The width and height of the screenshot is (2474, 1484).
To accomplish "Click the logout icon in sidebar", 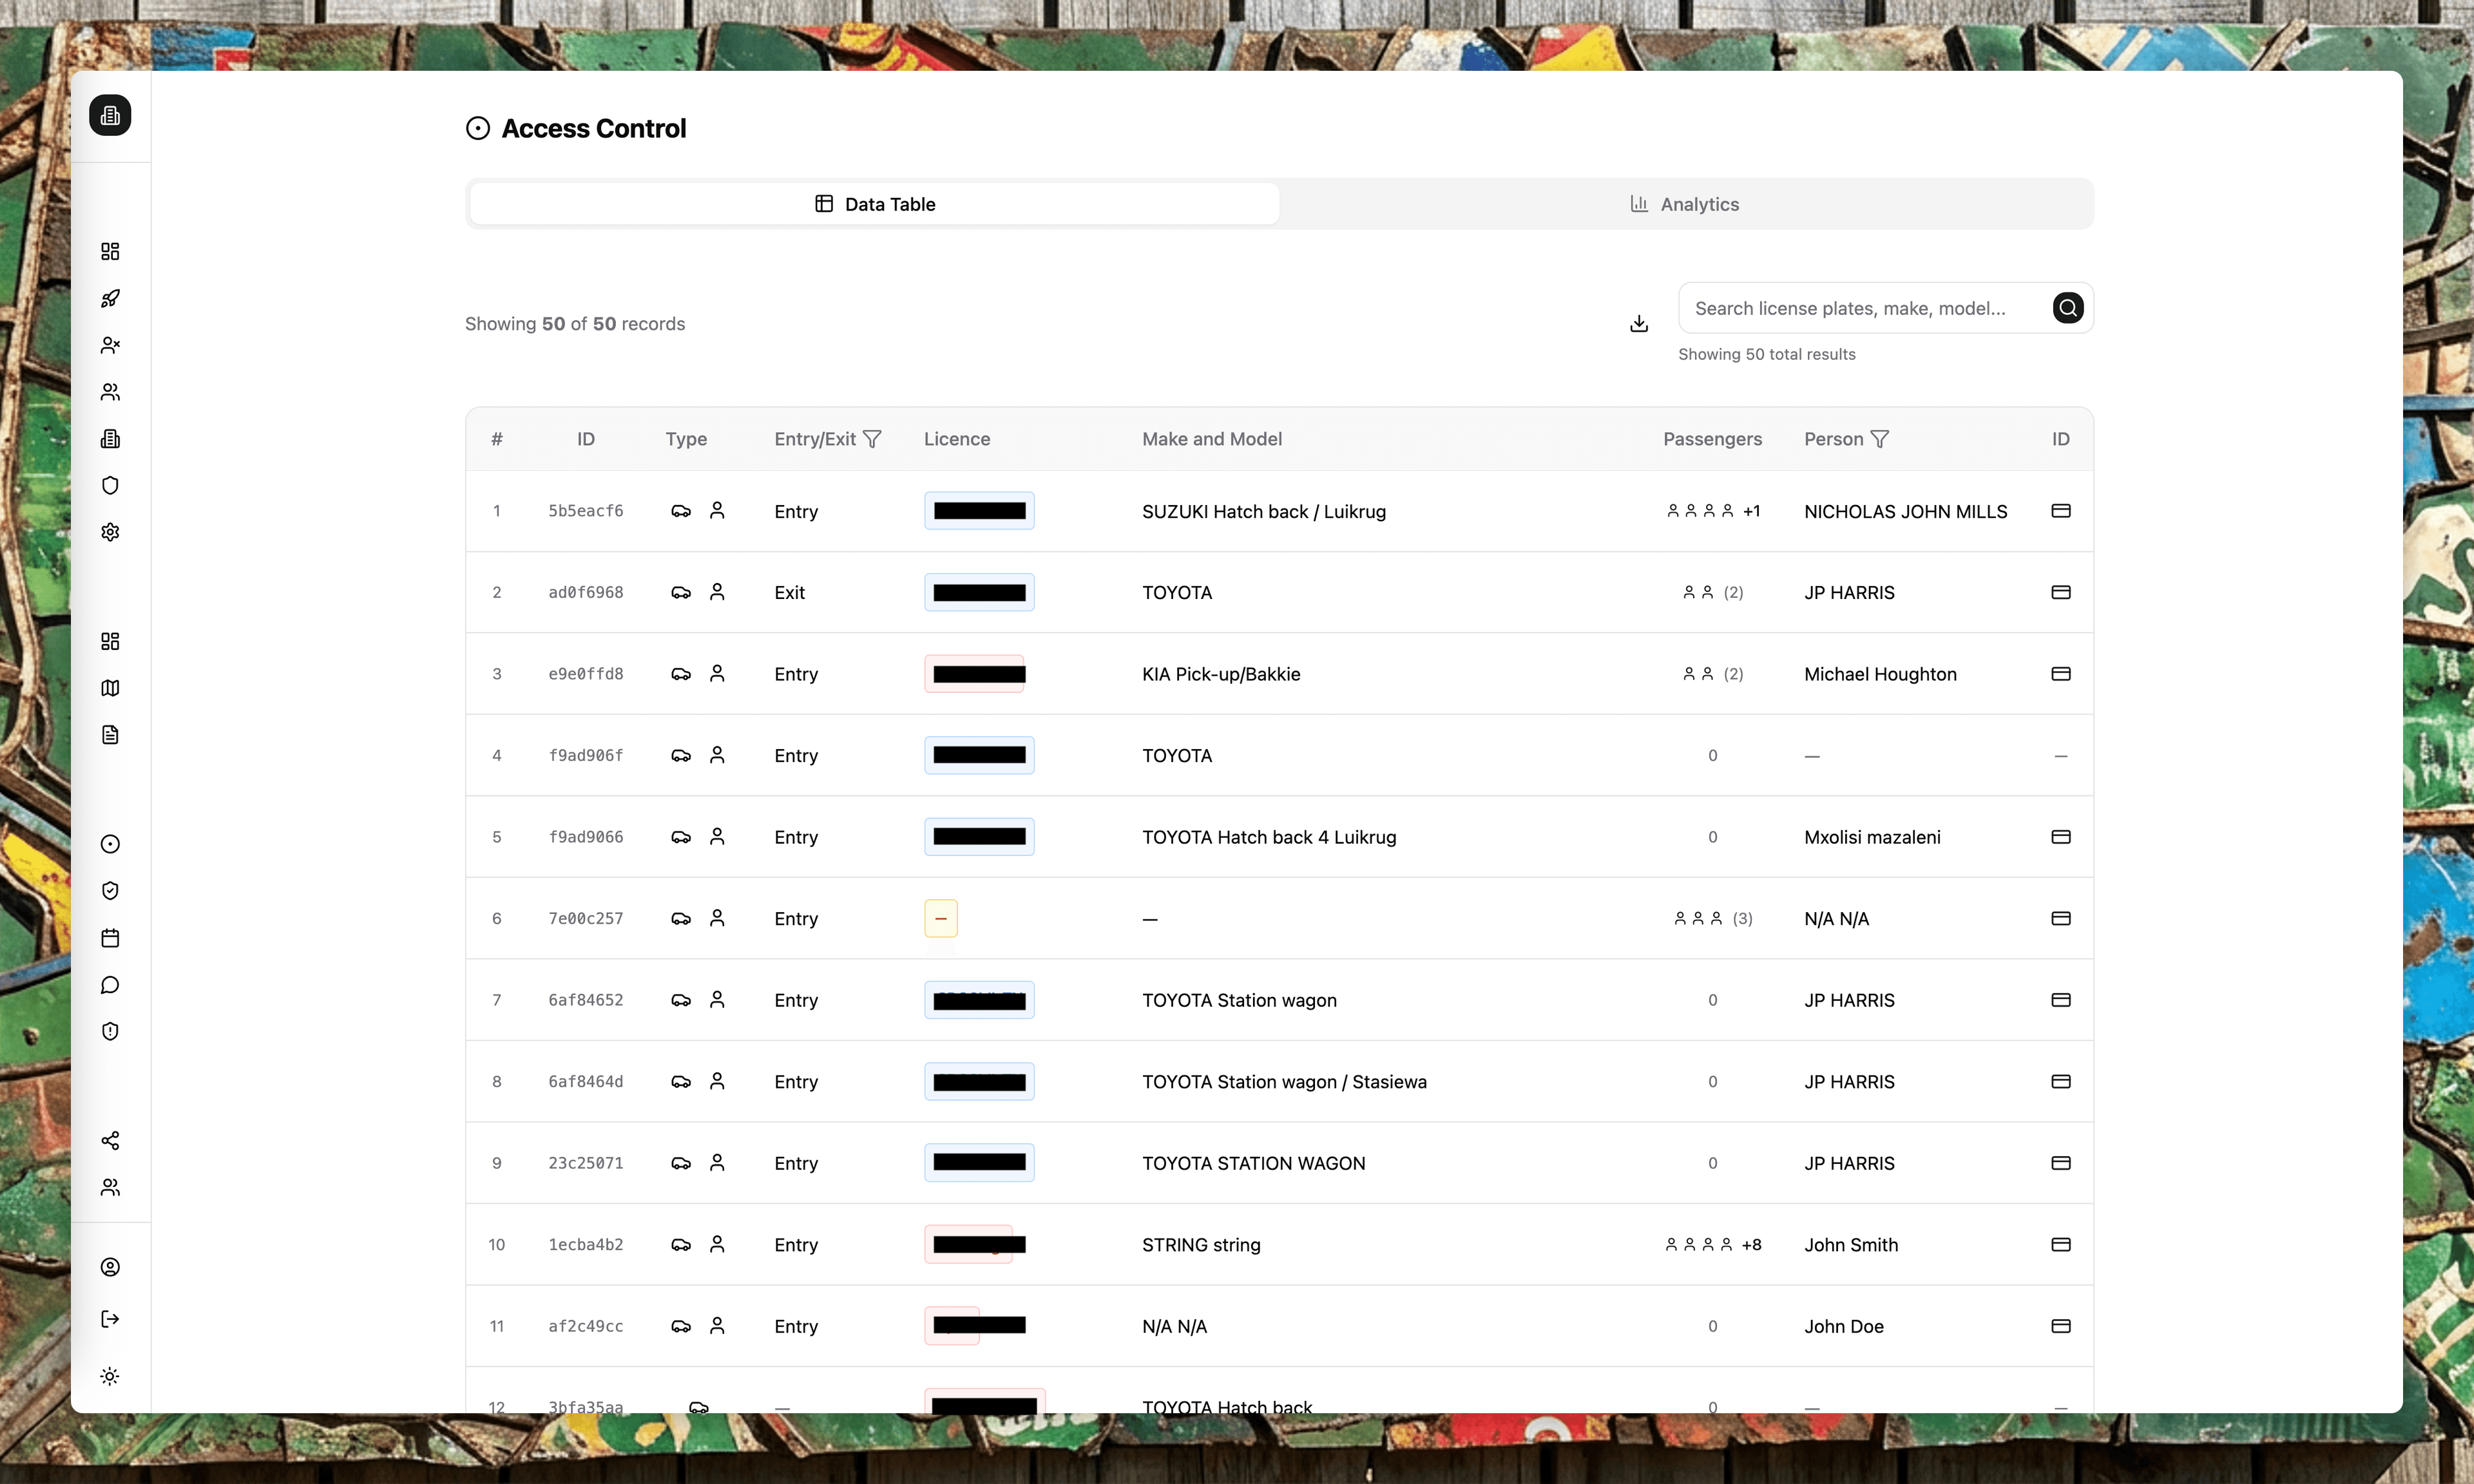I will tap(110, 1319).
